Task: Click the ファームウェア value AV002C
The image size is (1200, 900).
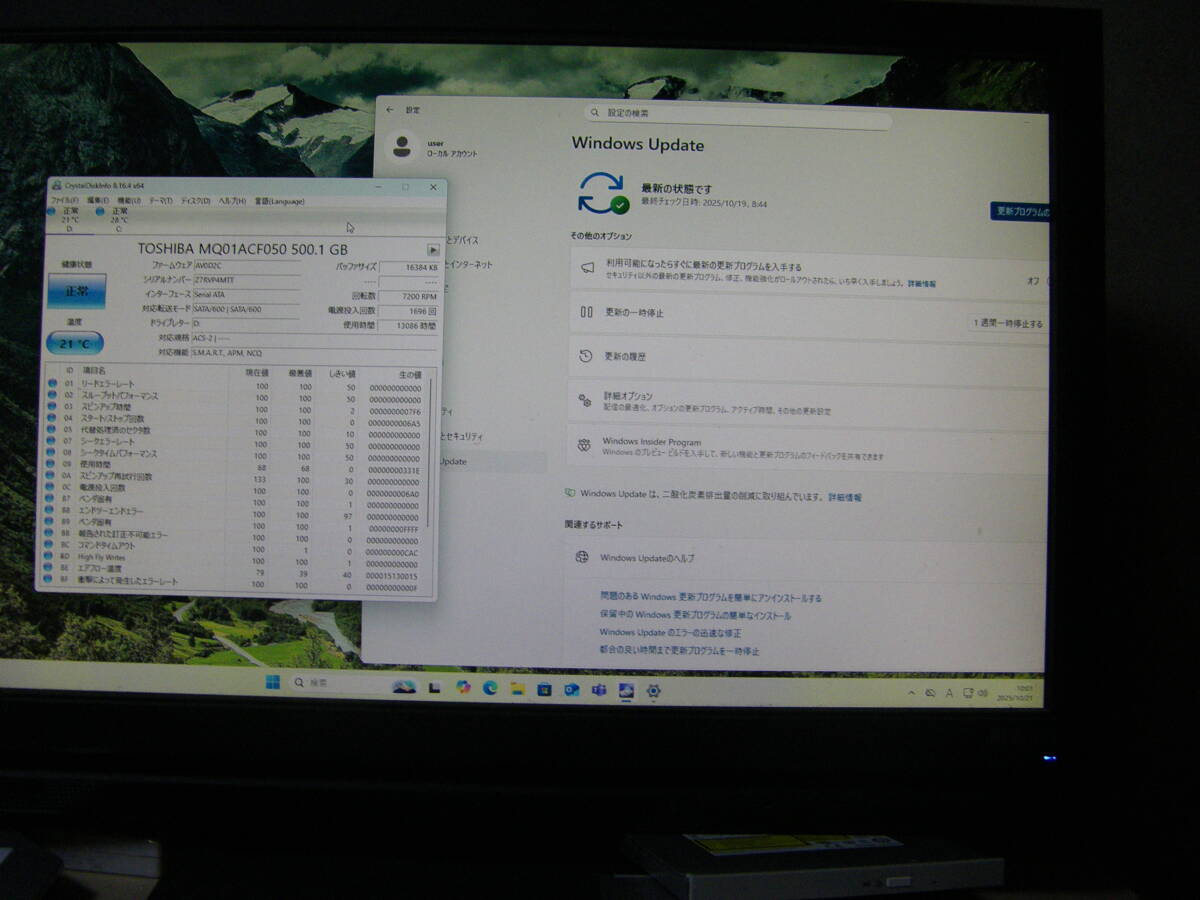Action: pos(209,267)
